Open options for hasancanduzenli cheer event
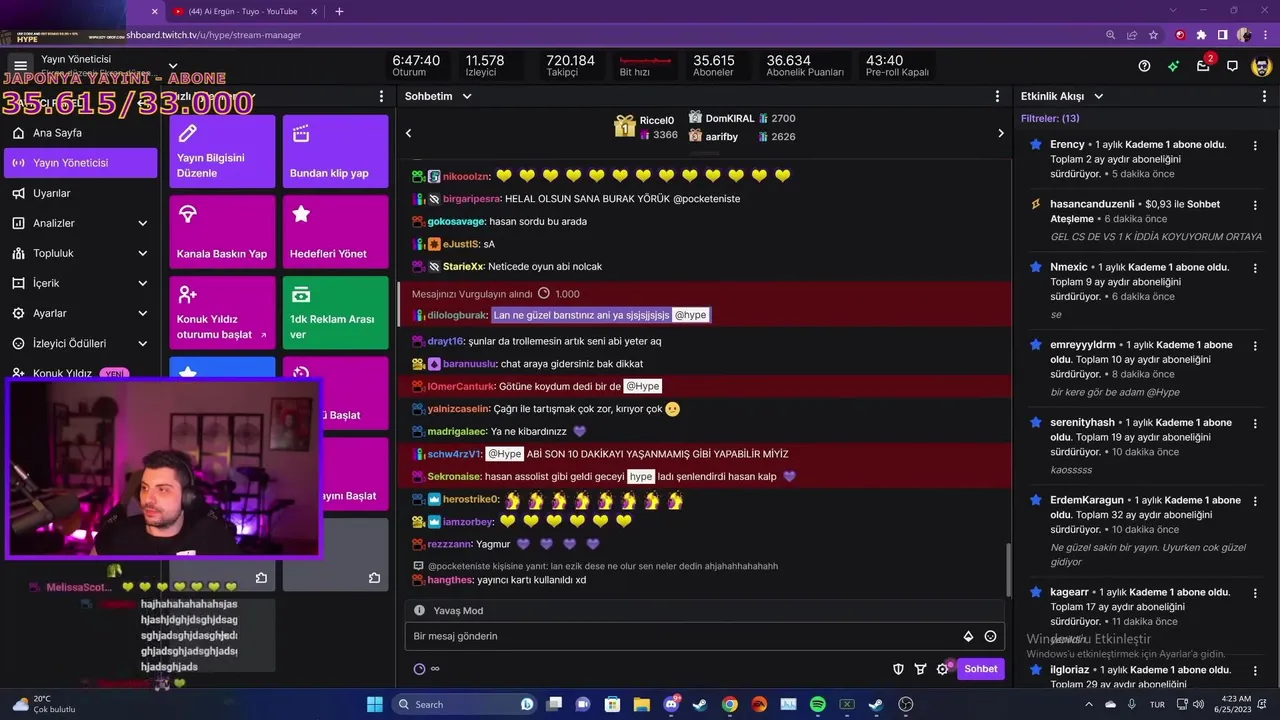1280x720 pixels. (x=1255, y=204)
